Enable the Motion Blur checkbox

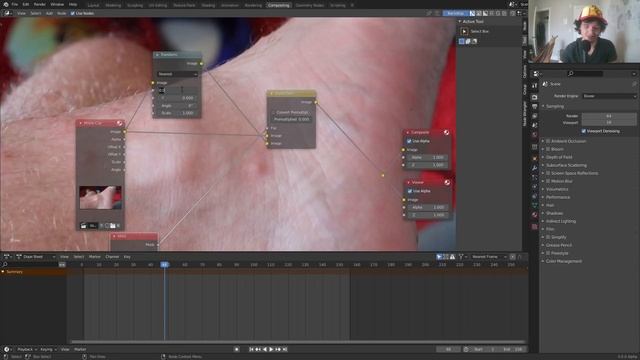(x=548, y=181)
